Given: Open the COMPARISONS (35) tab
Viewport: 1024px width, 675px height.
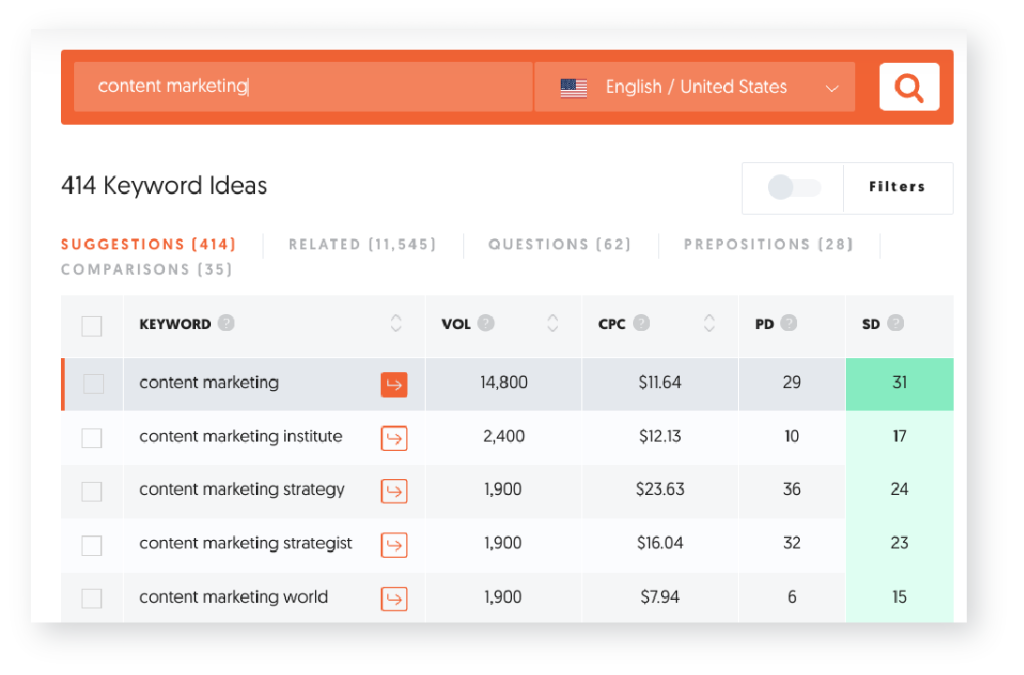Looking at the screenshot, I should point(147,270).
